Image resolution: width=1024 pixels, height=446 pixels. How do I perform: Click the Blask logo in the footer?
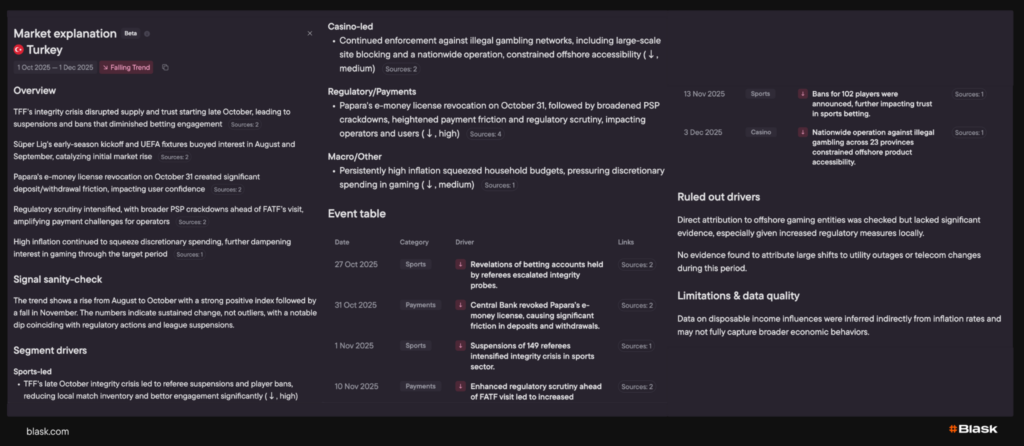973,430
